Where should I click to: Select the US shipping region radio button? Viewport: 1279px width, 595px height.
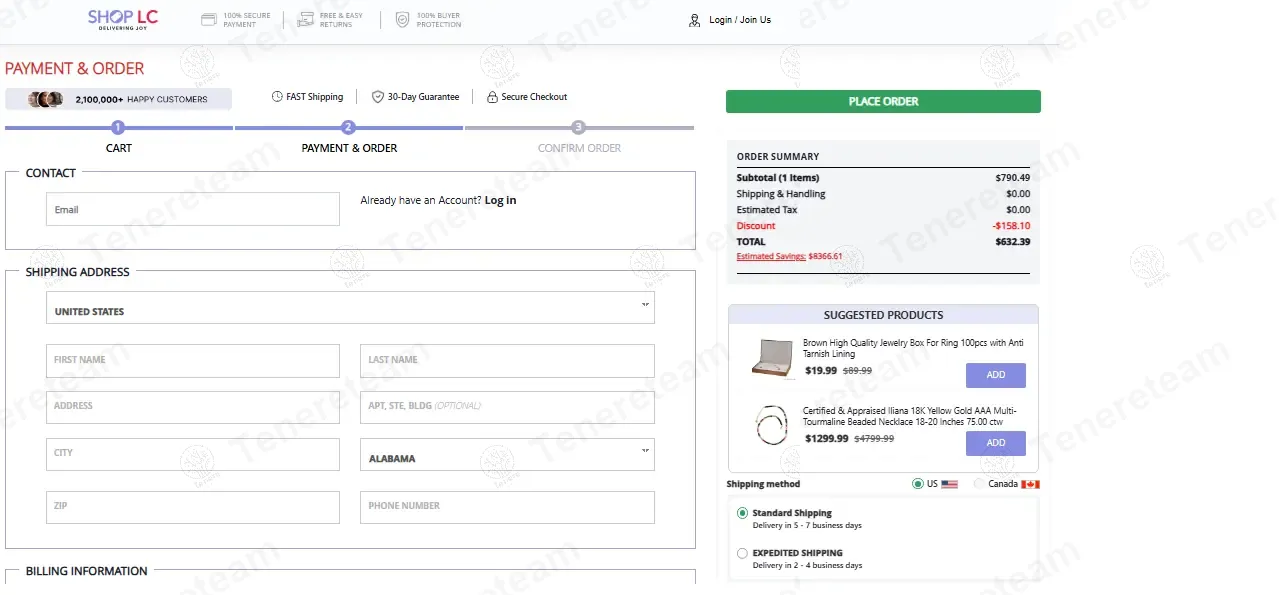coord(918,484)
